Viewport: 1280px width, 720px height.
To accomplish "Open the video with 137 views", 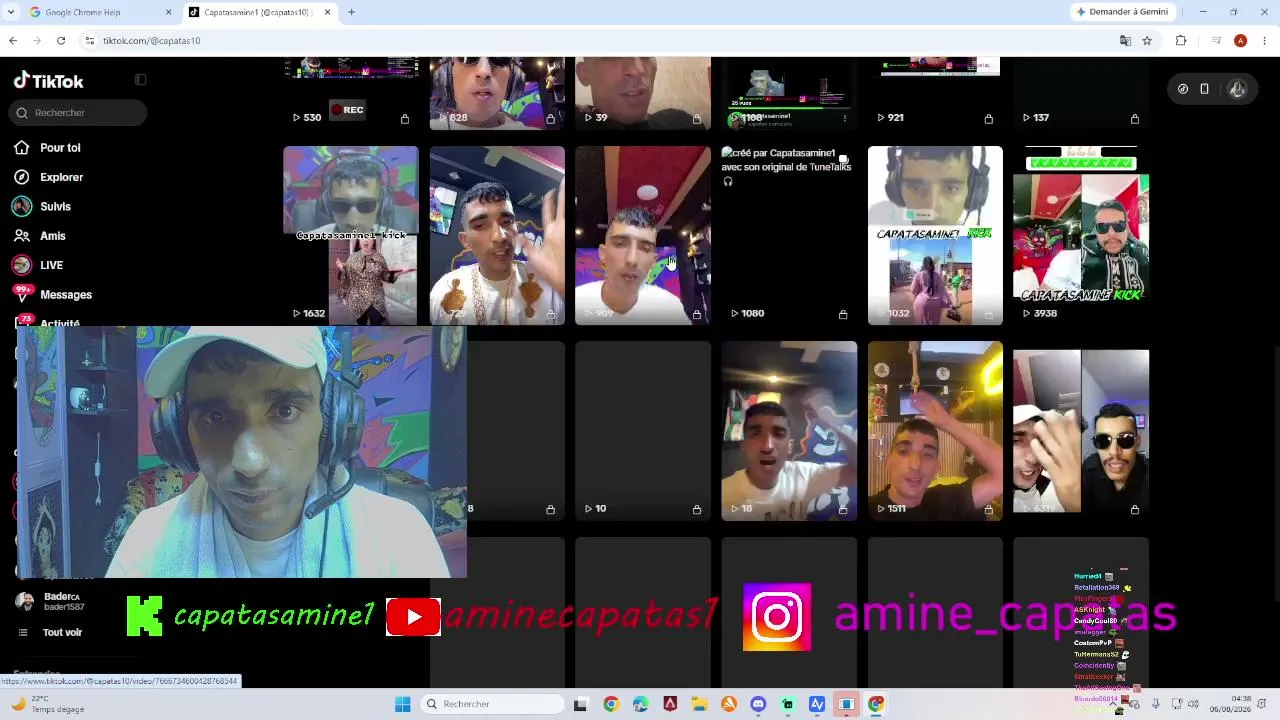I will (1081, 94).
